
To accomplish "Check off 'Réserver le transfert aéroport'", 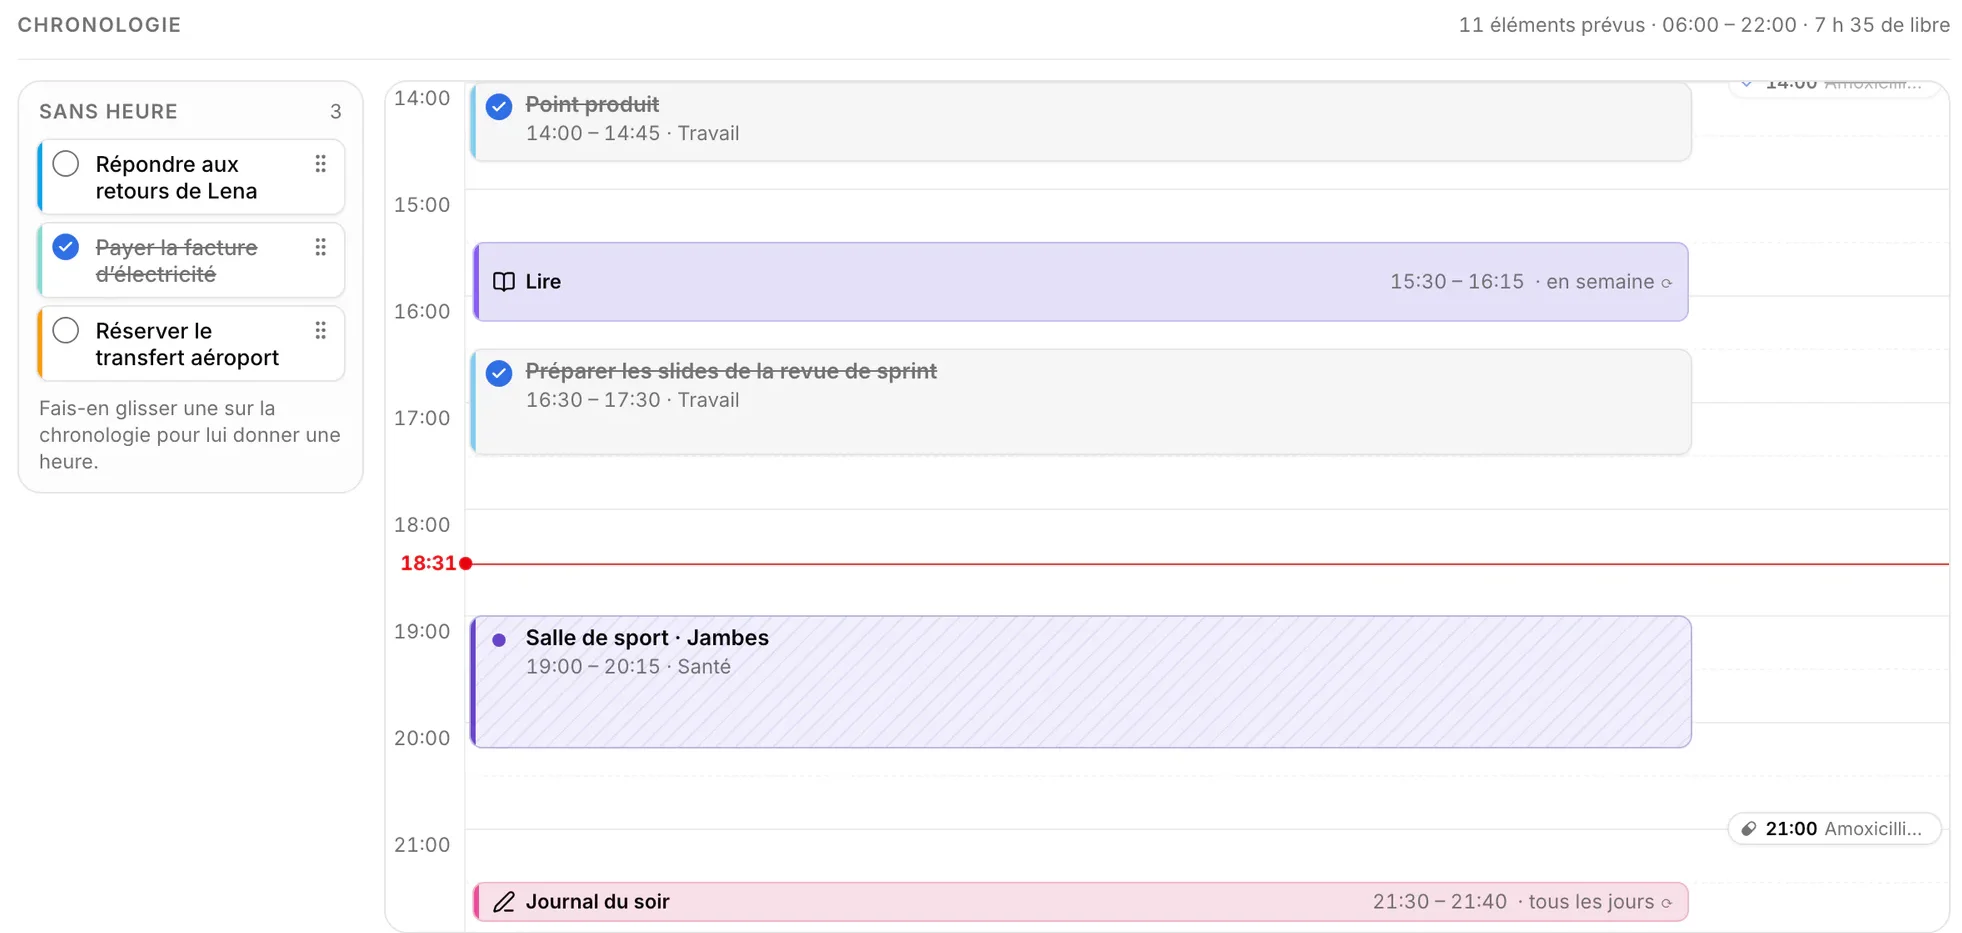I will point(66,330).
